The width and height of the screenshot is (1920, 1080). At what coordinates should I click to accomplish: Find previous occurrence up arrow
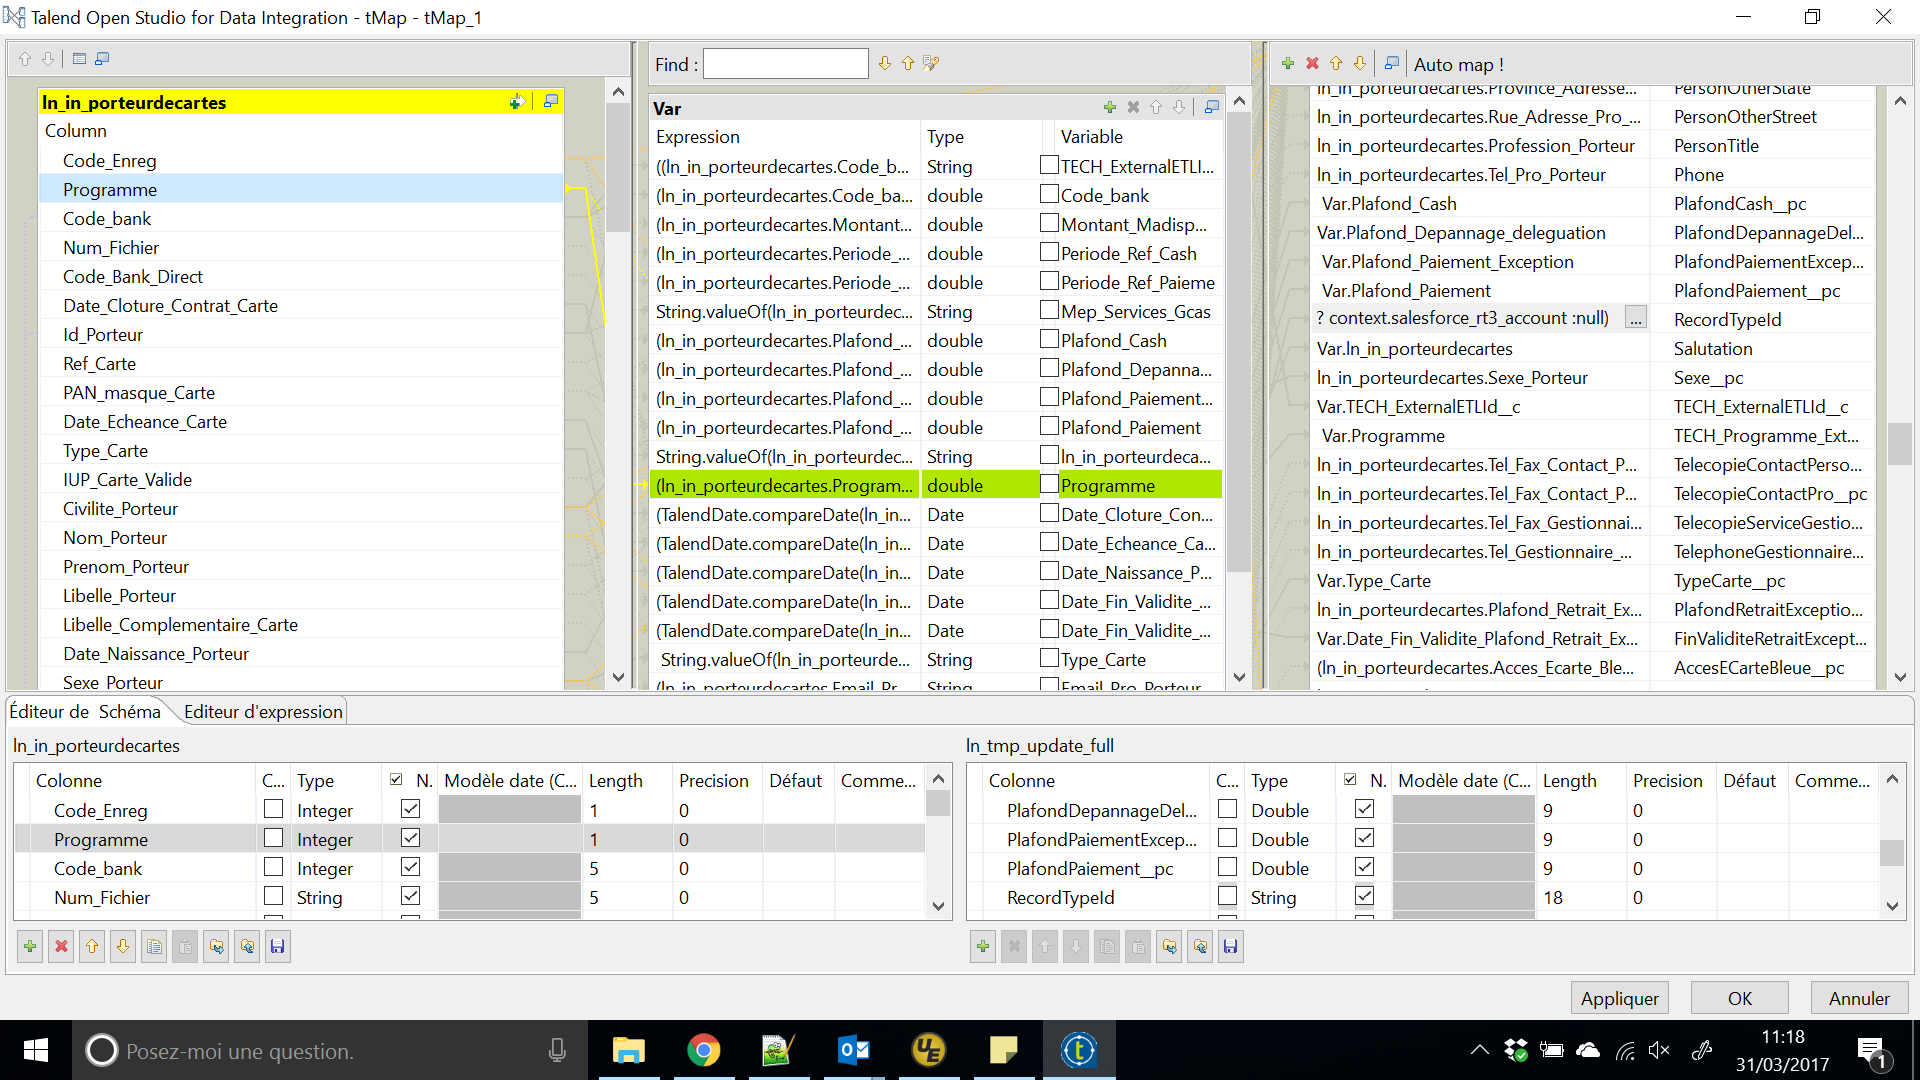(x=908, y=63)
